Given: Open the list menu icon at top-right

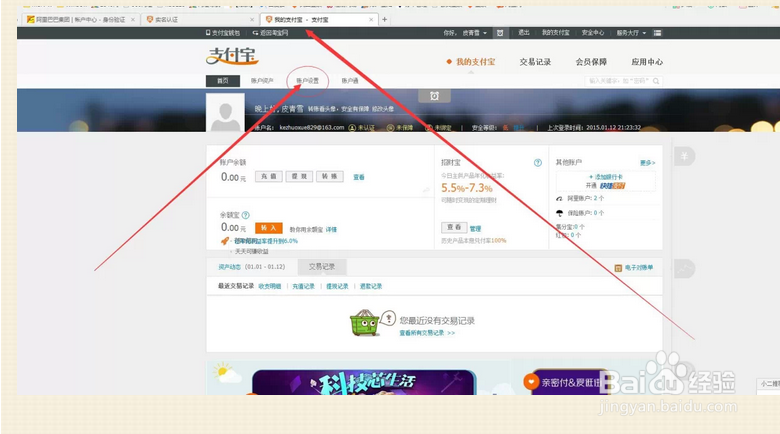Looking at the screenshot, I should [657, 33].
